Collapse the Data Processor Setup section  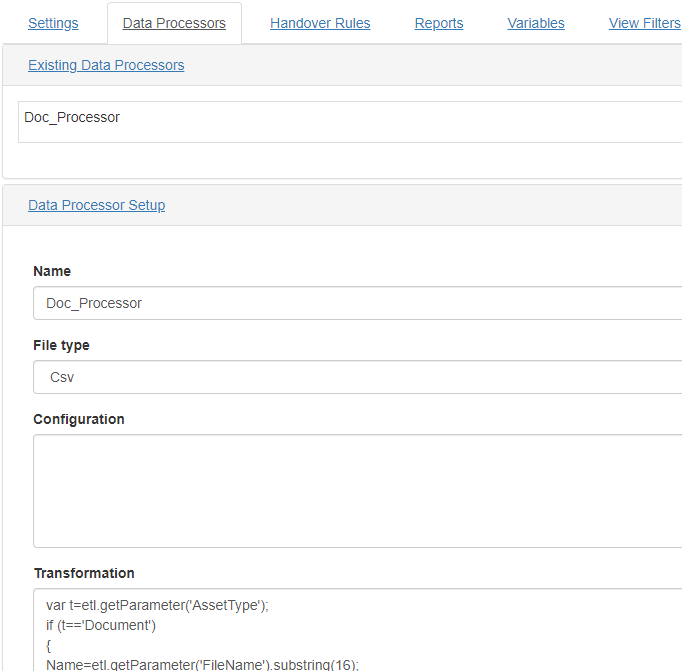(x=96, y=205)
